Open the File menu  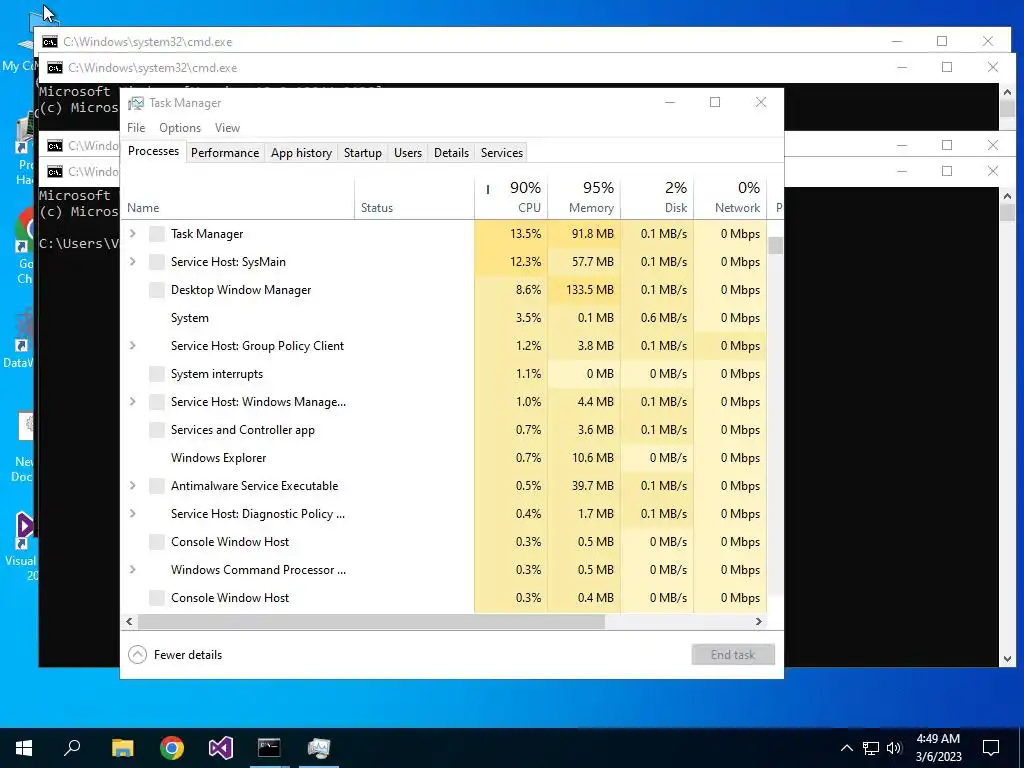pyautogui.click(x=136, y=128)
